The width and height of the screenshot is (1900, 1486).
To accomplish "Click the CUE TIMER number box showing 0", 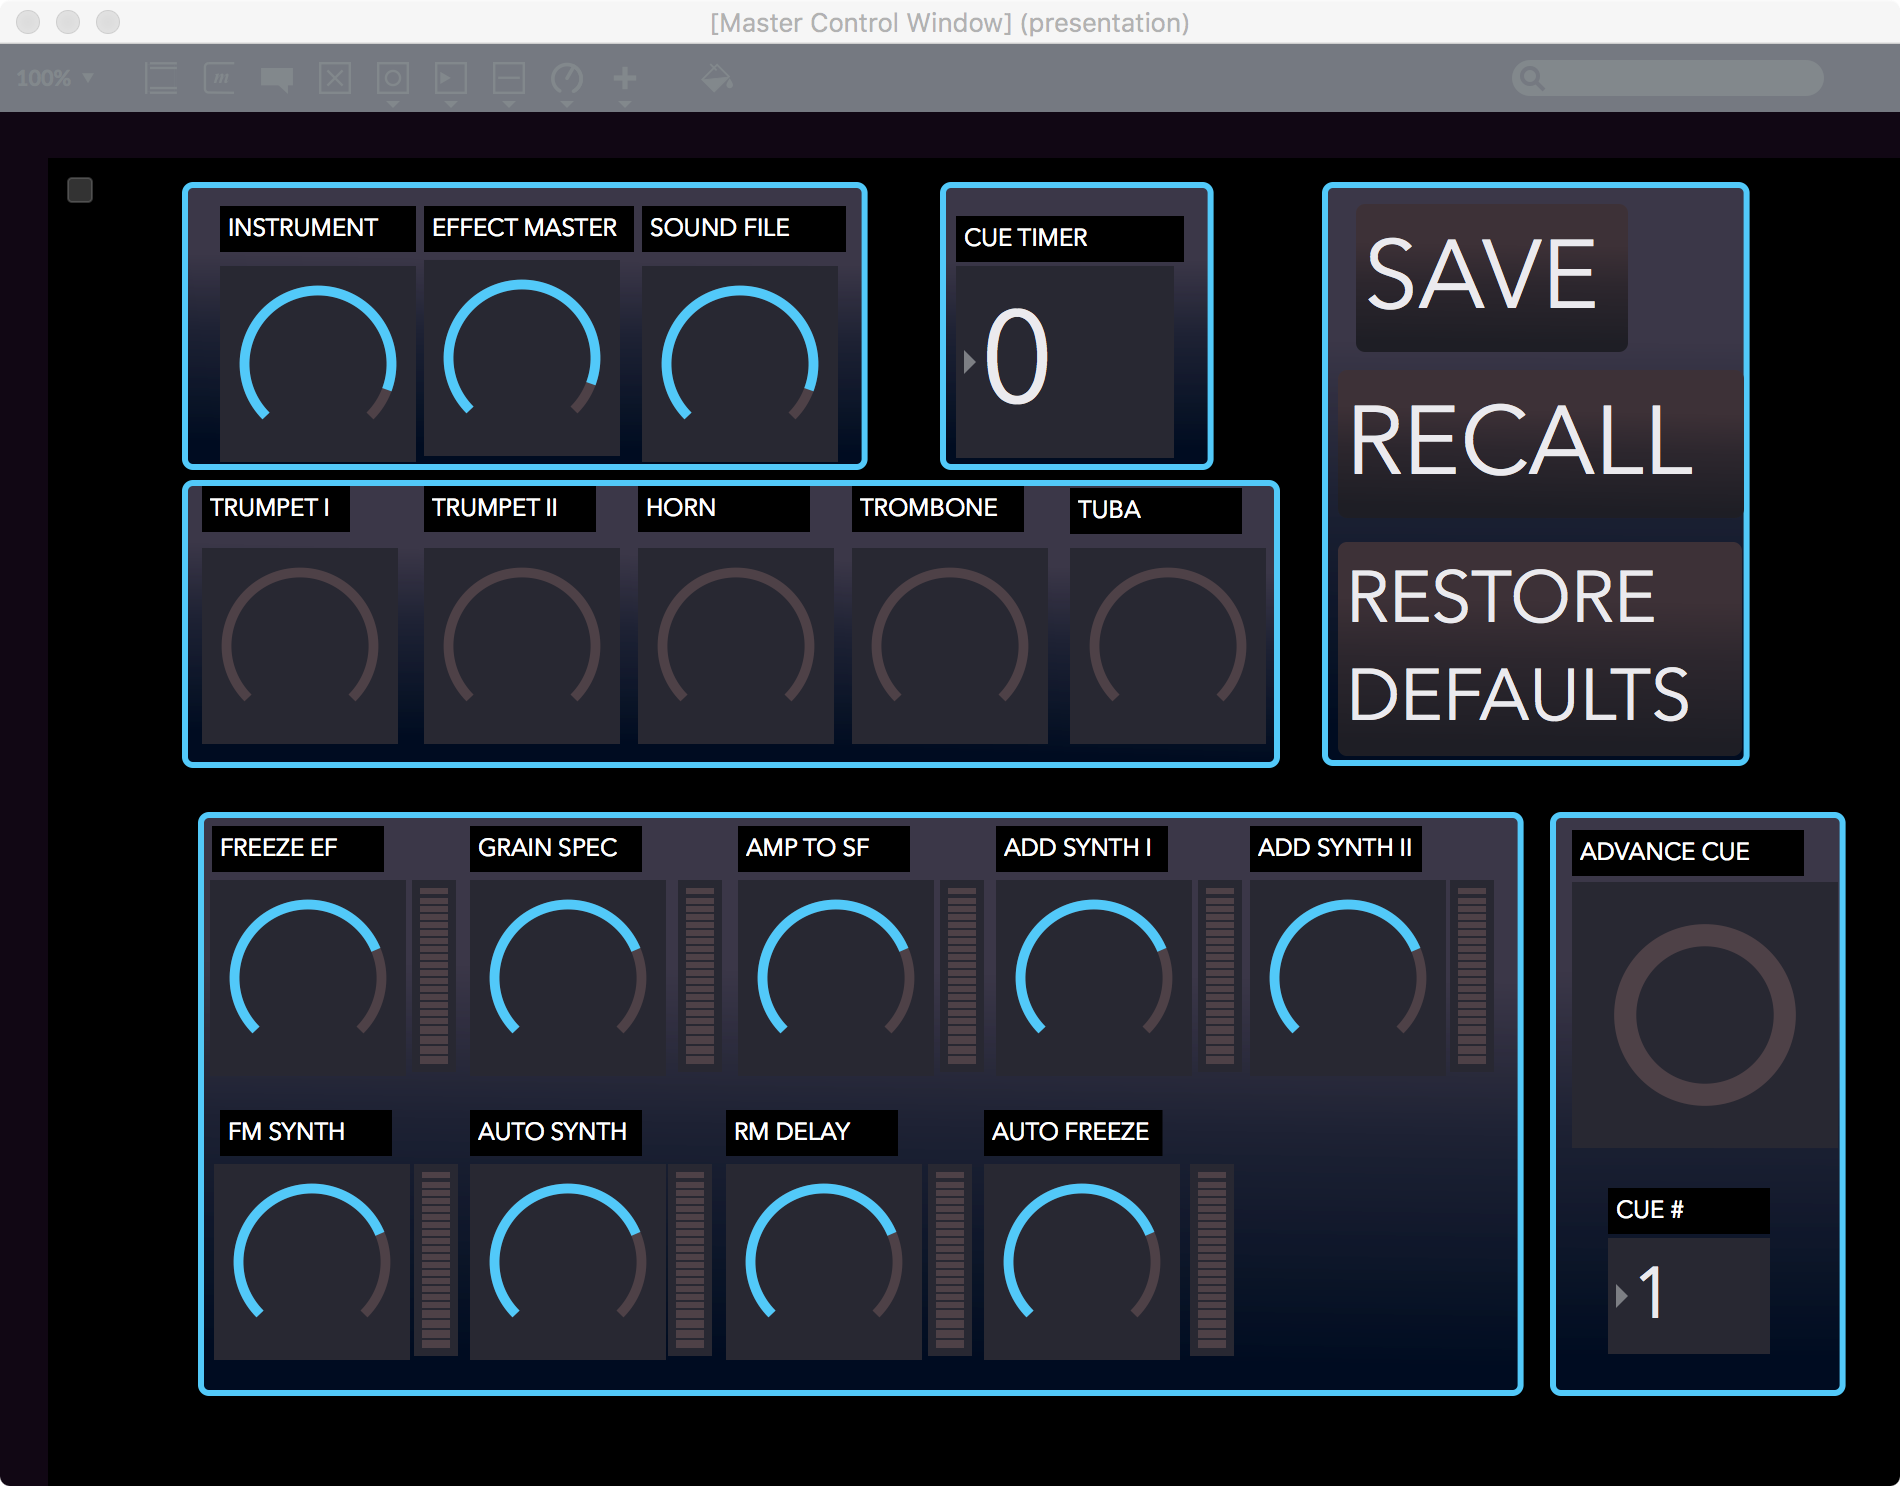I will 1065,361.
